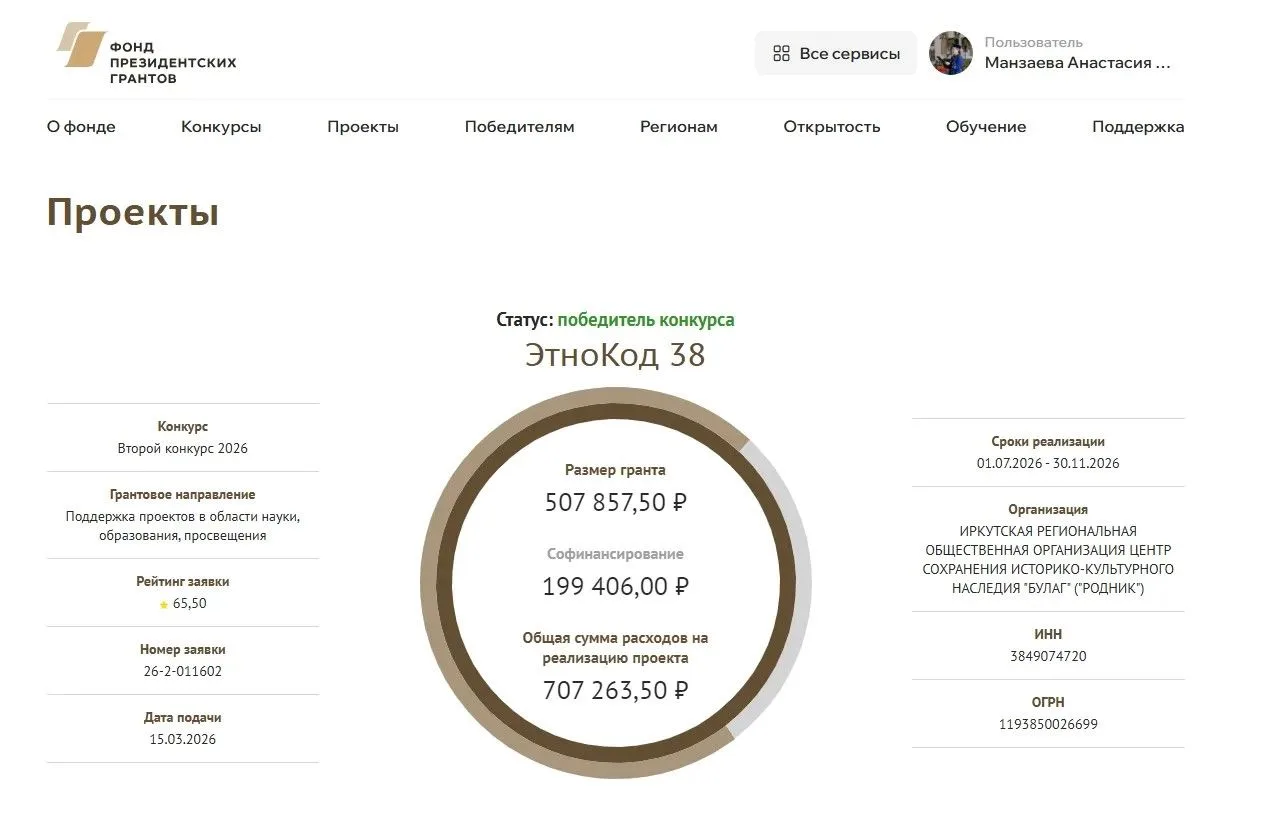
Task: Click the Дата подачи label
Action: click(183, 718)
